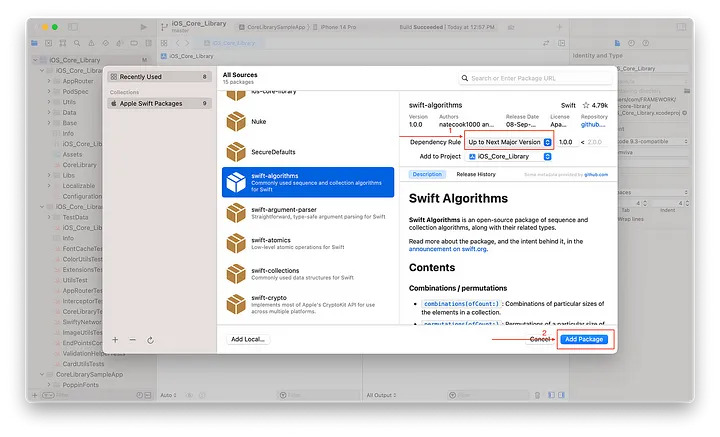Select the Nuke package icon

236,121
